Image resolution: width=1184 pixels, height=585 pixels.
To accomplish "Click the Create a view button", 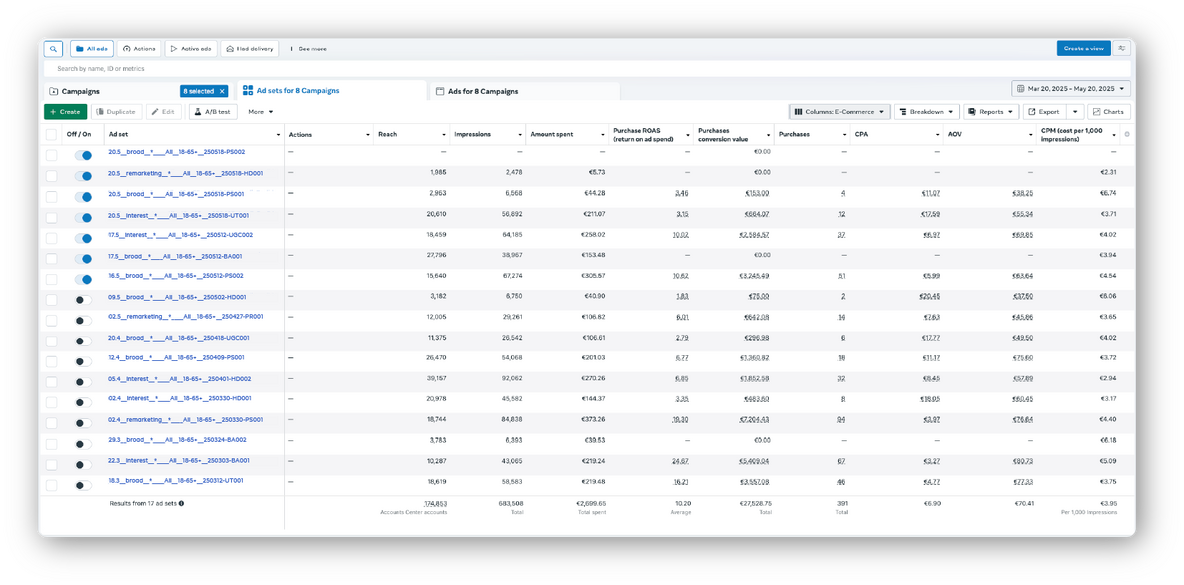I will pyautogui.click(x=1083, y=48).
